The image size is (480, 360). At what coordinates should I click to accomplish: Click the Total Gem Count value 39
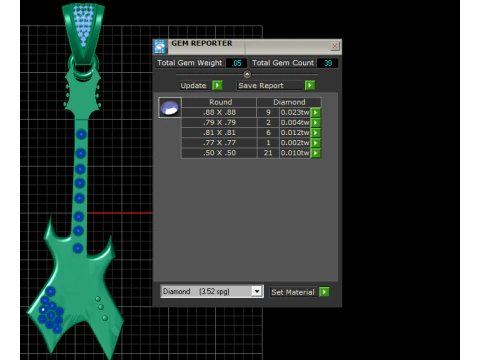[x=328, y=63]
